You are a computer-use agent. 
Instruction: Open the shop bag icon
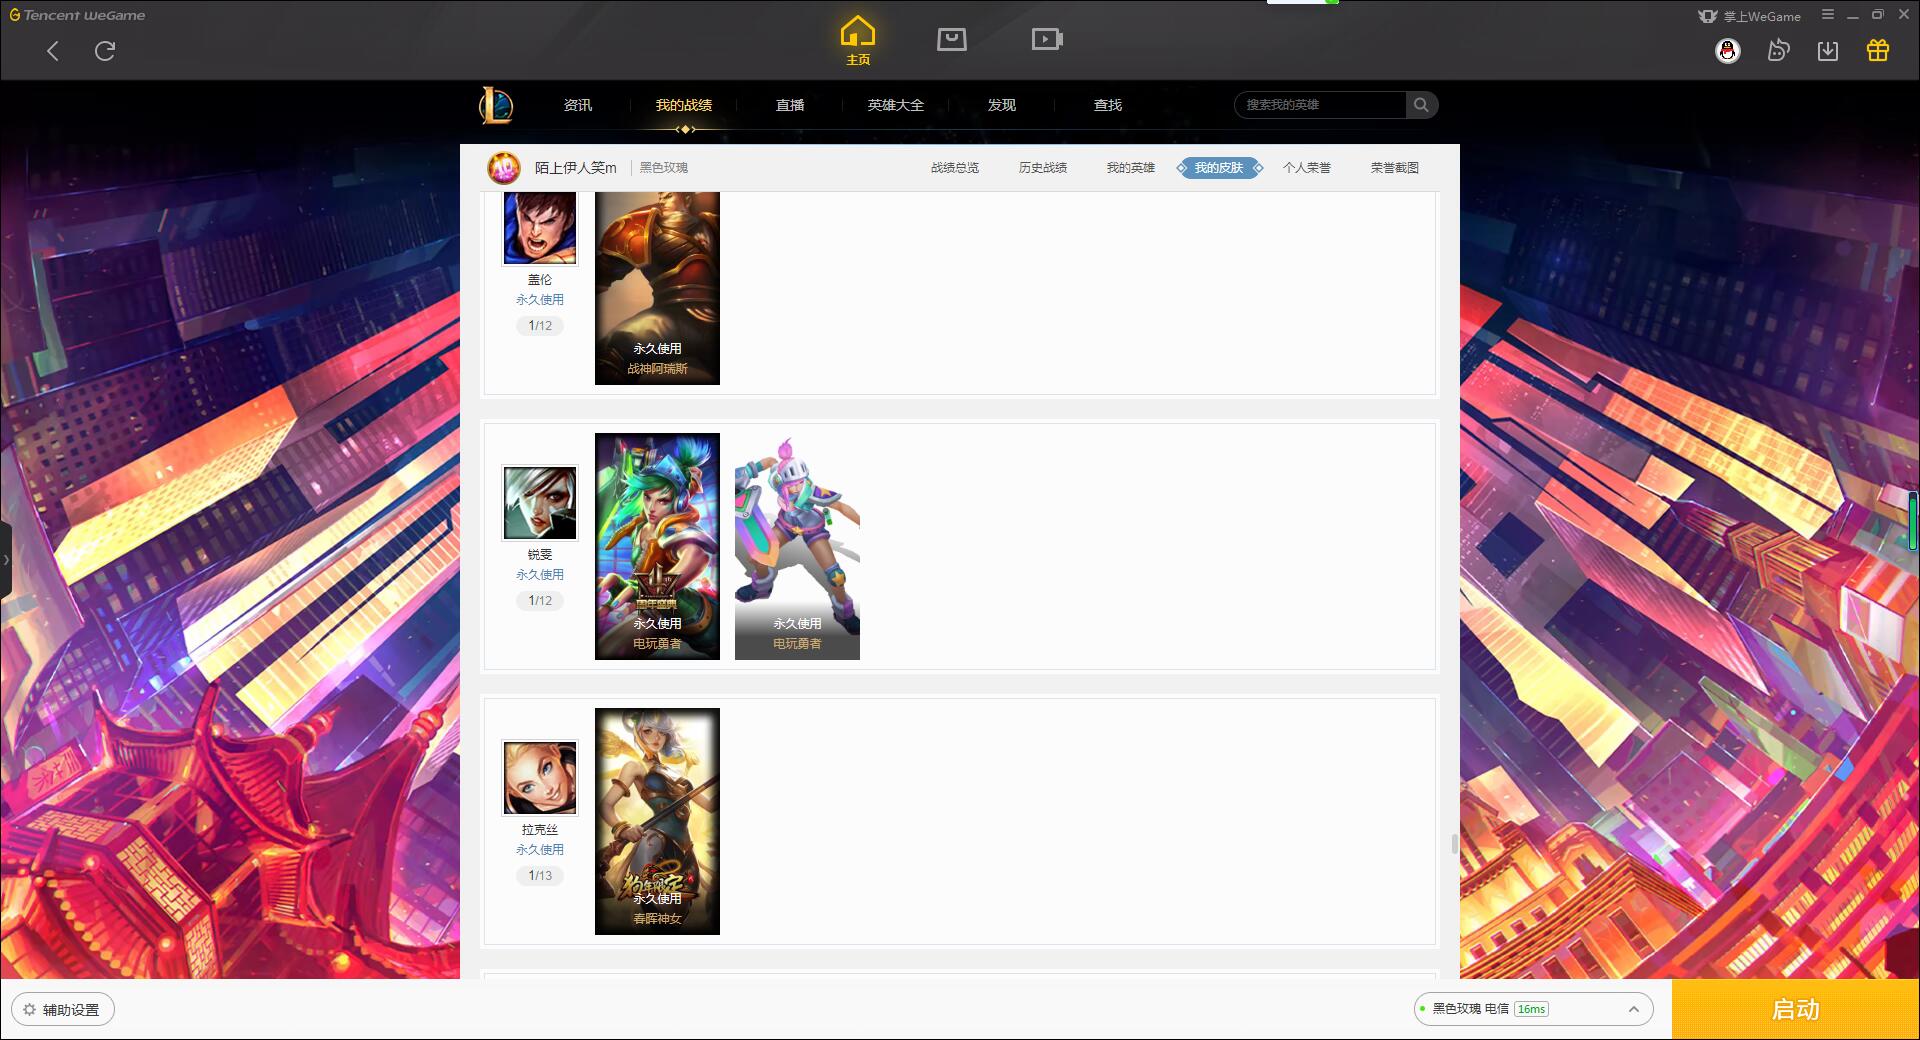[952, 39]
